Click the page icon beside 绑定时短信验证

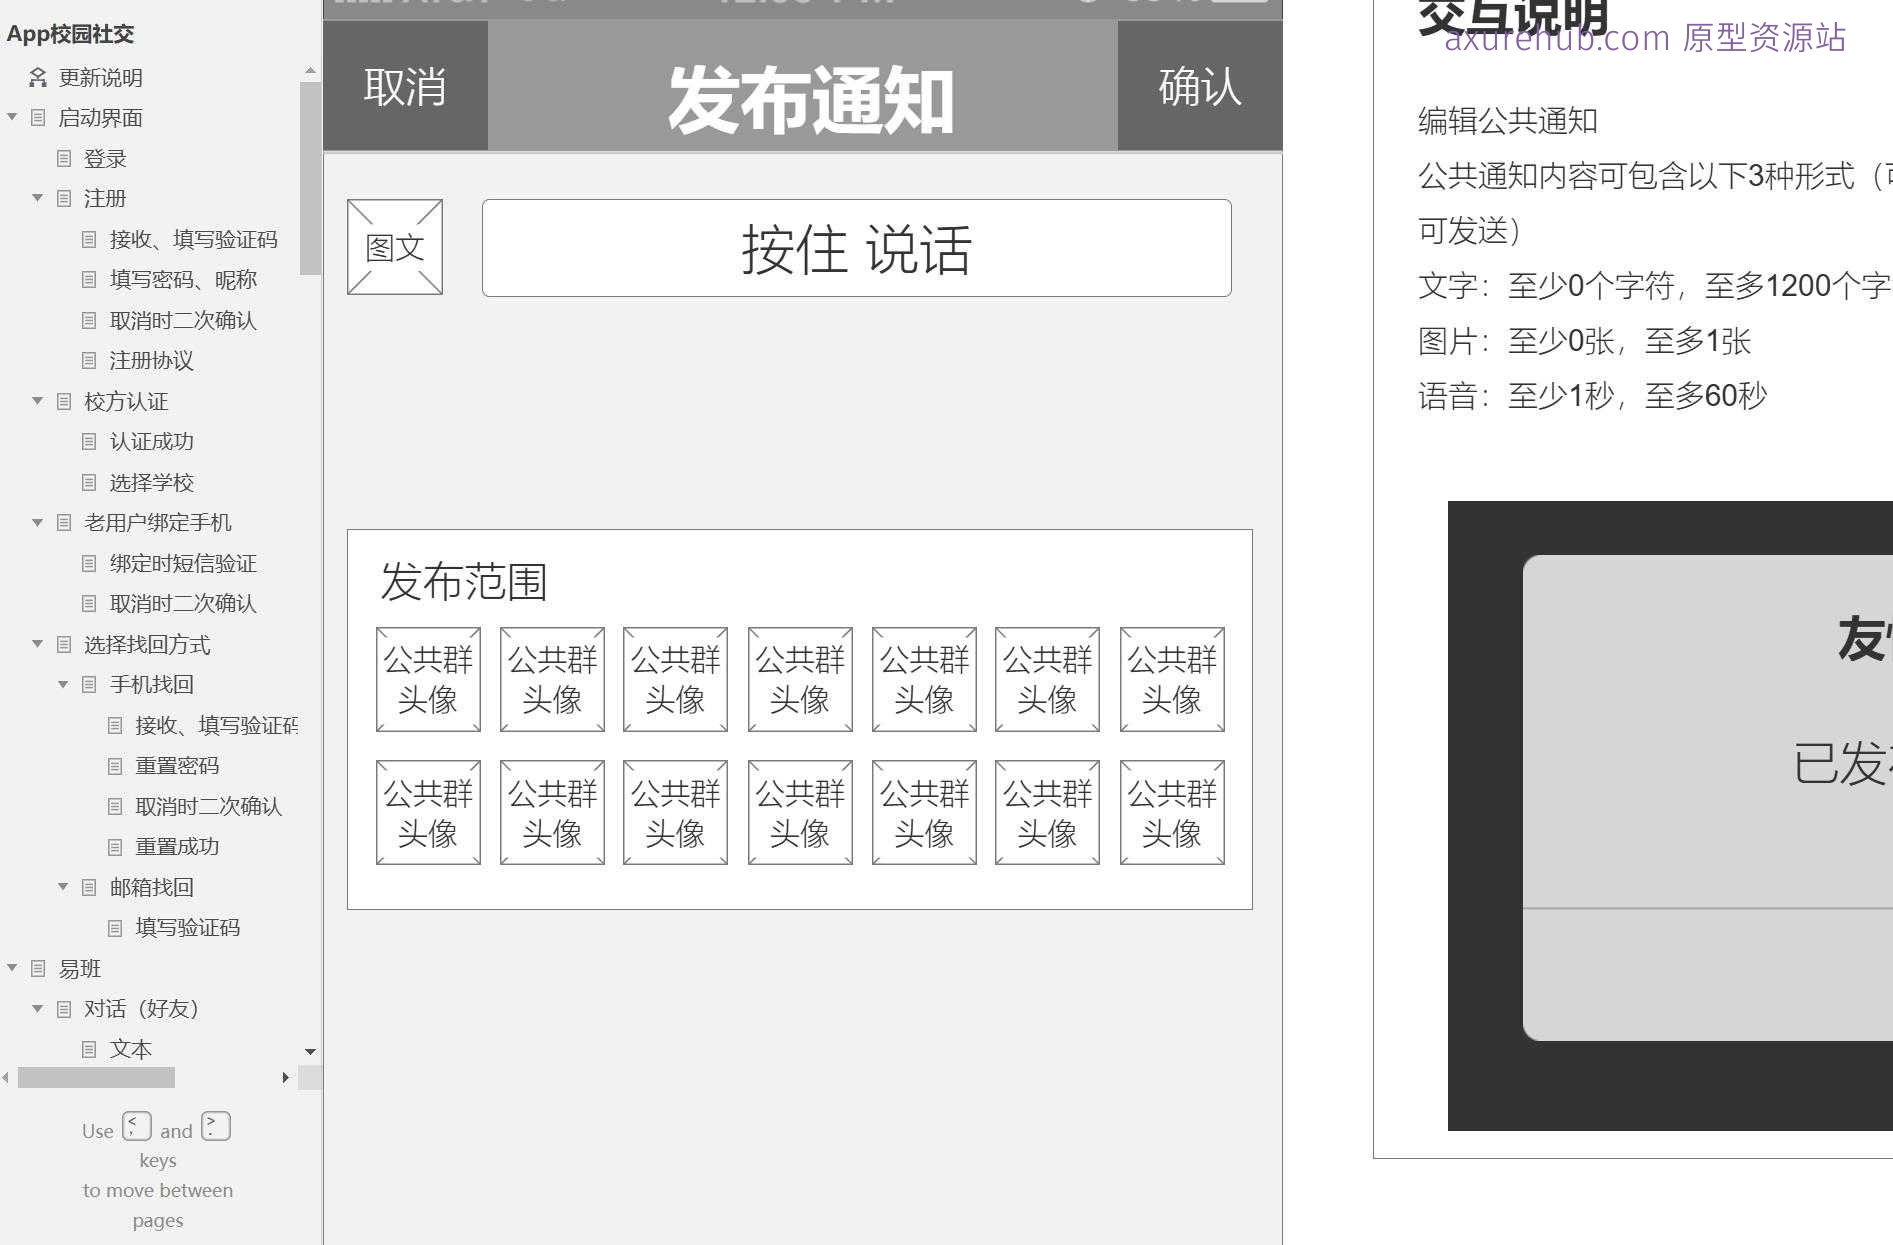pyautogui.click(x=91, y=563)
